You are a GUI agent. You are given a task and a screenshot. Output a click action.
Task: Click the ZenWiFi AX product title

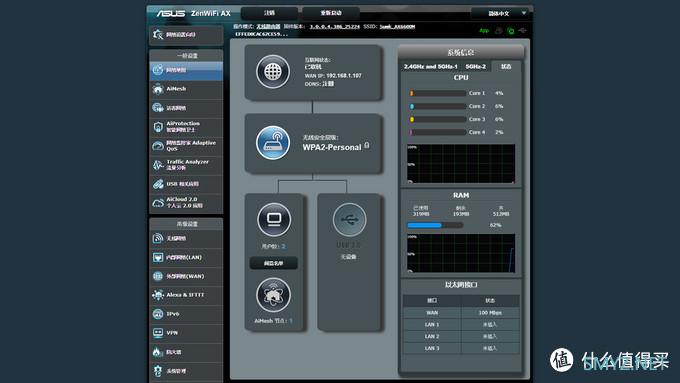[x=211, y=13]
